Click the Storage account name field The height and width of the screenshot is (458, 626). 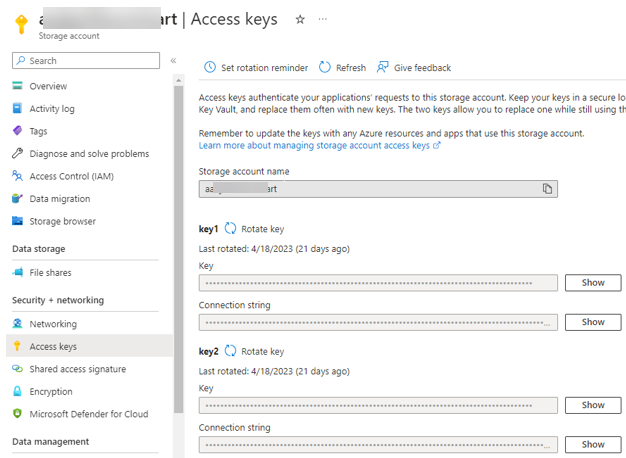[x=378, y=189]
